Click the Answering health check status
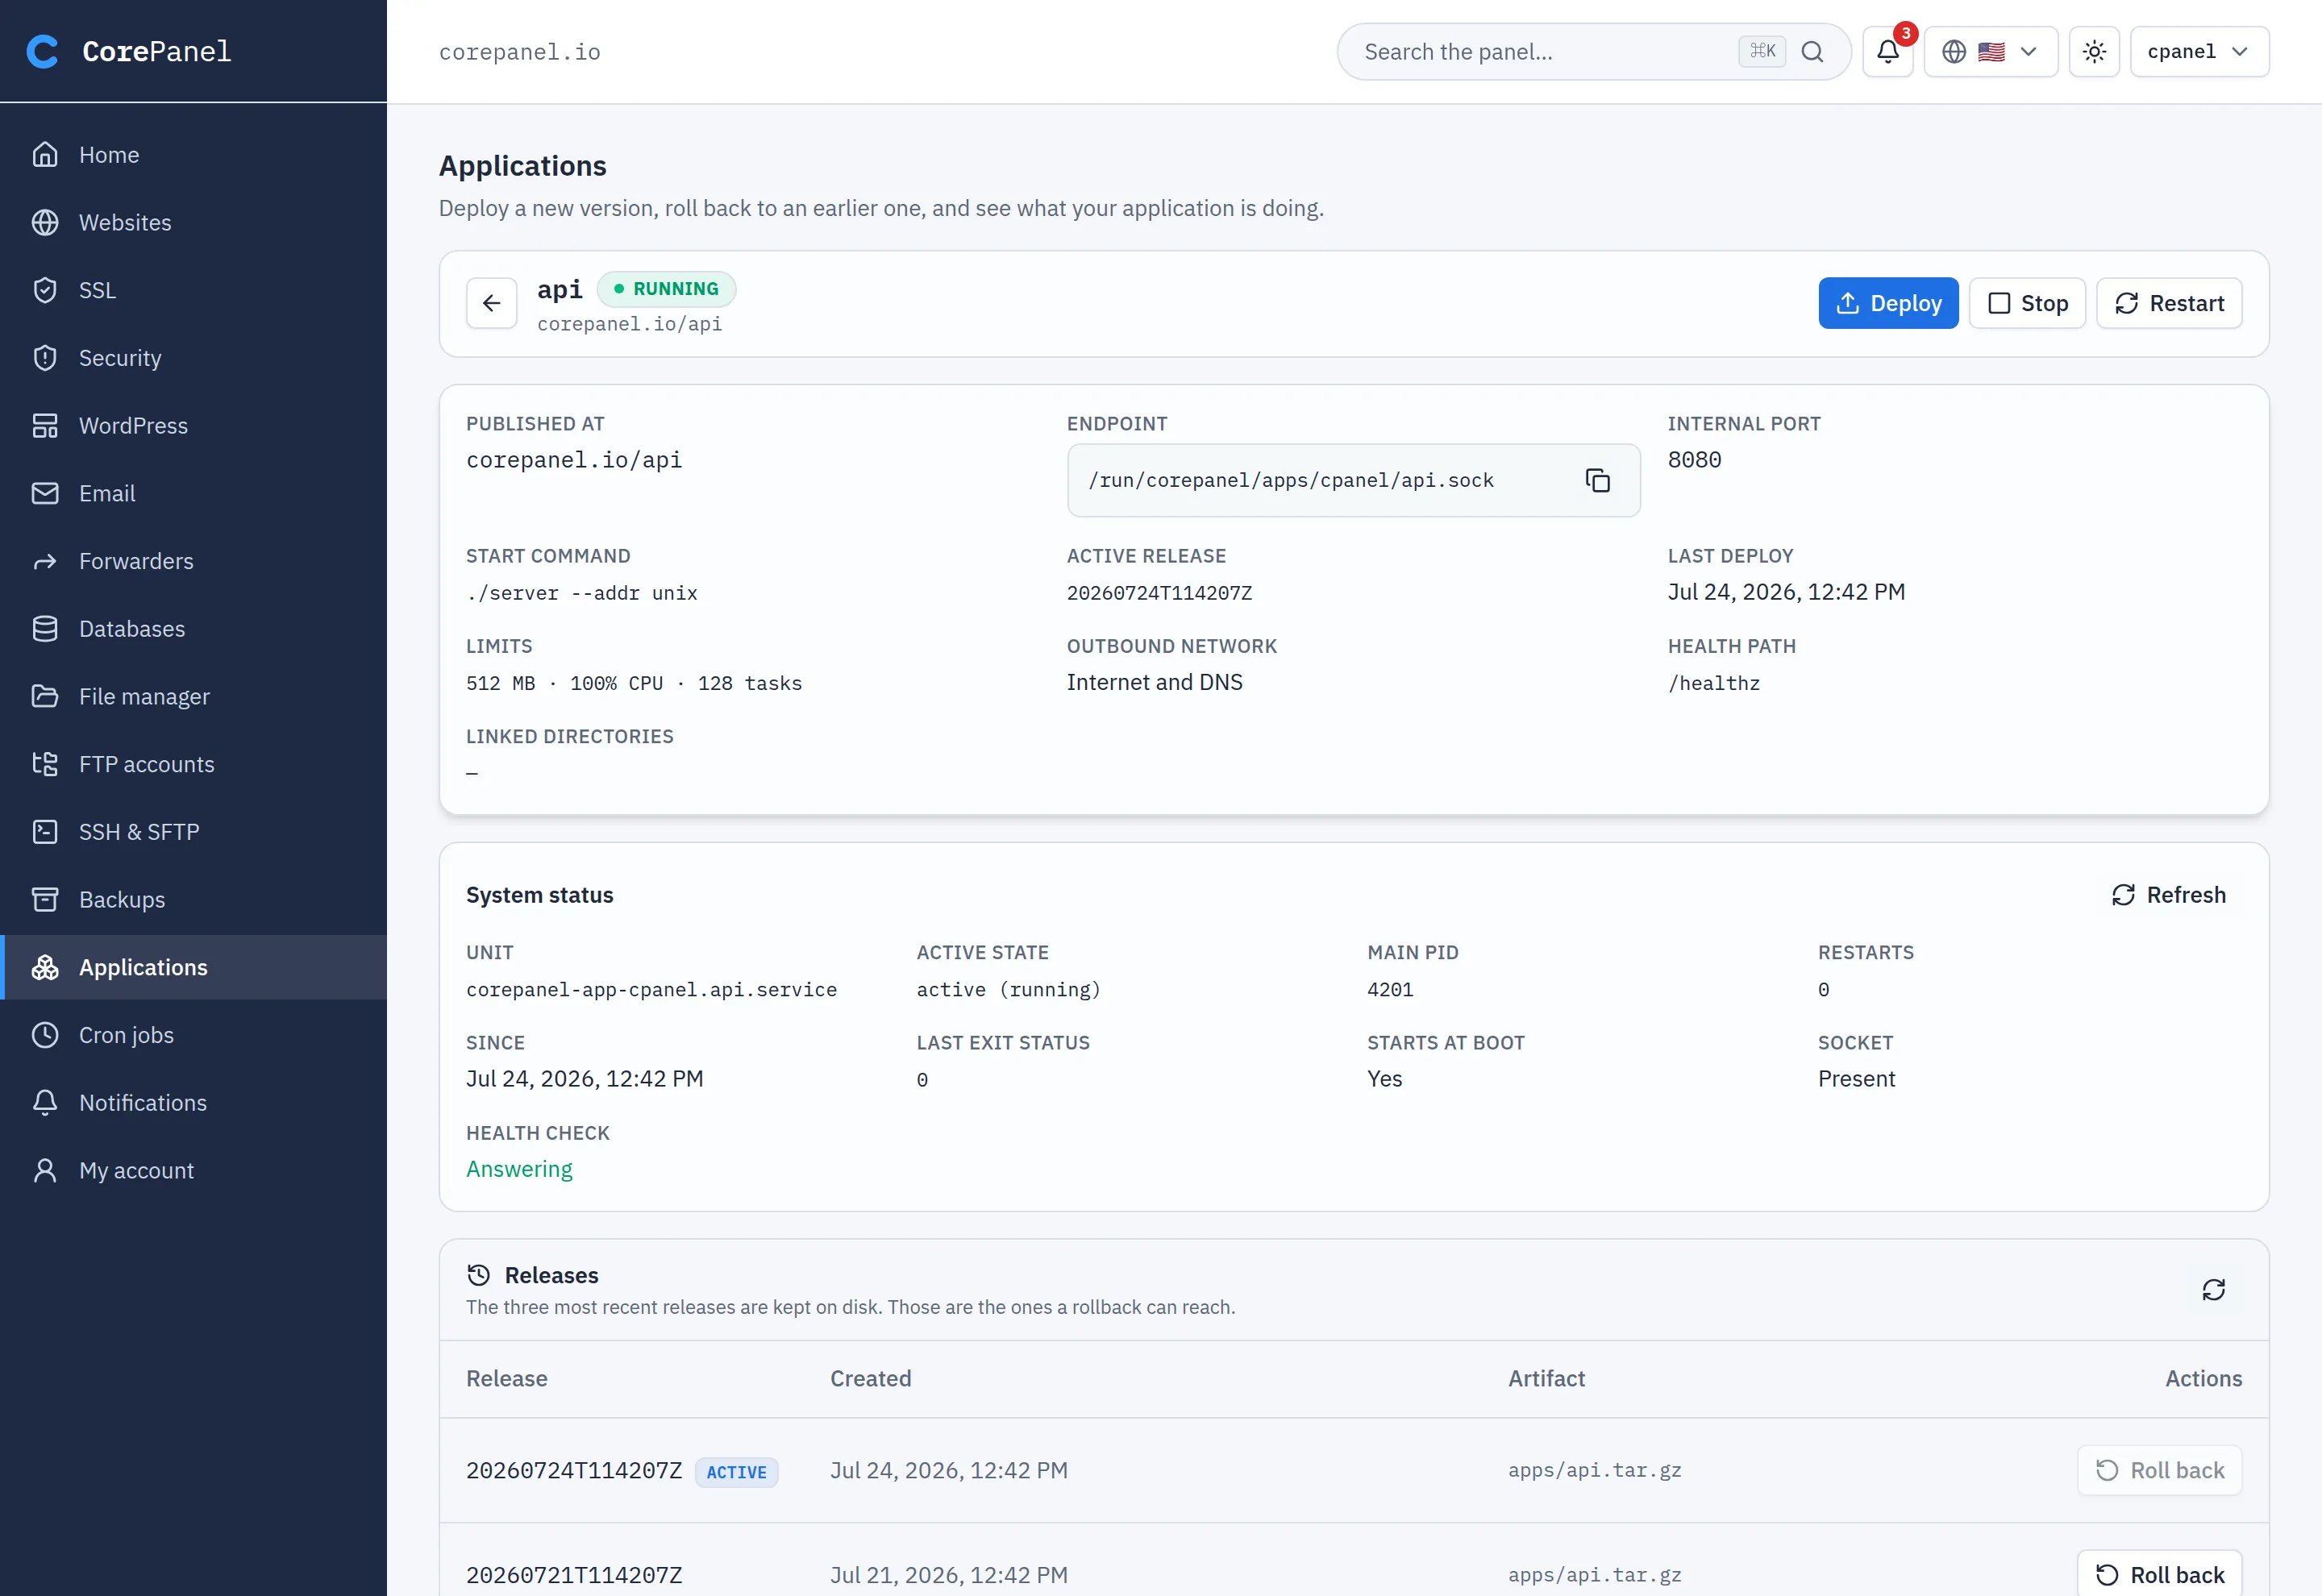This screenshot has height=1596, width=2322. pos(519,1169)
